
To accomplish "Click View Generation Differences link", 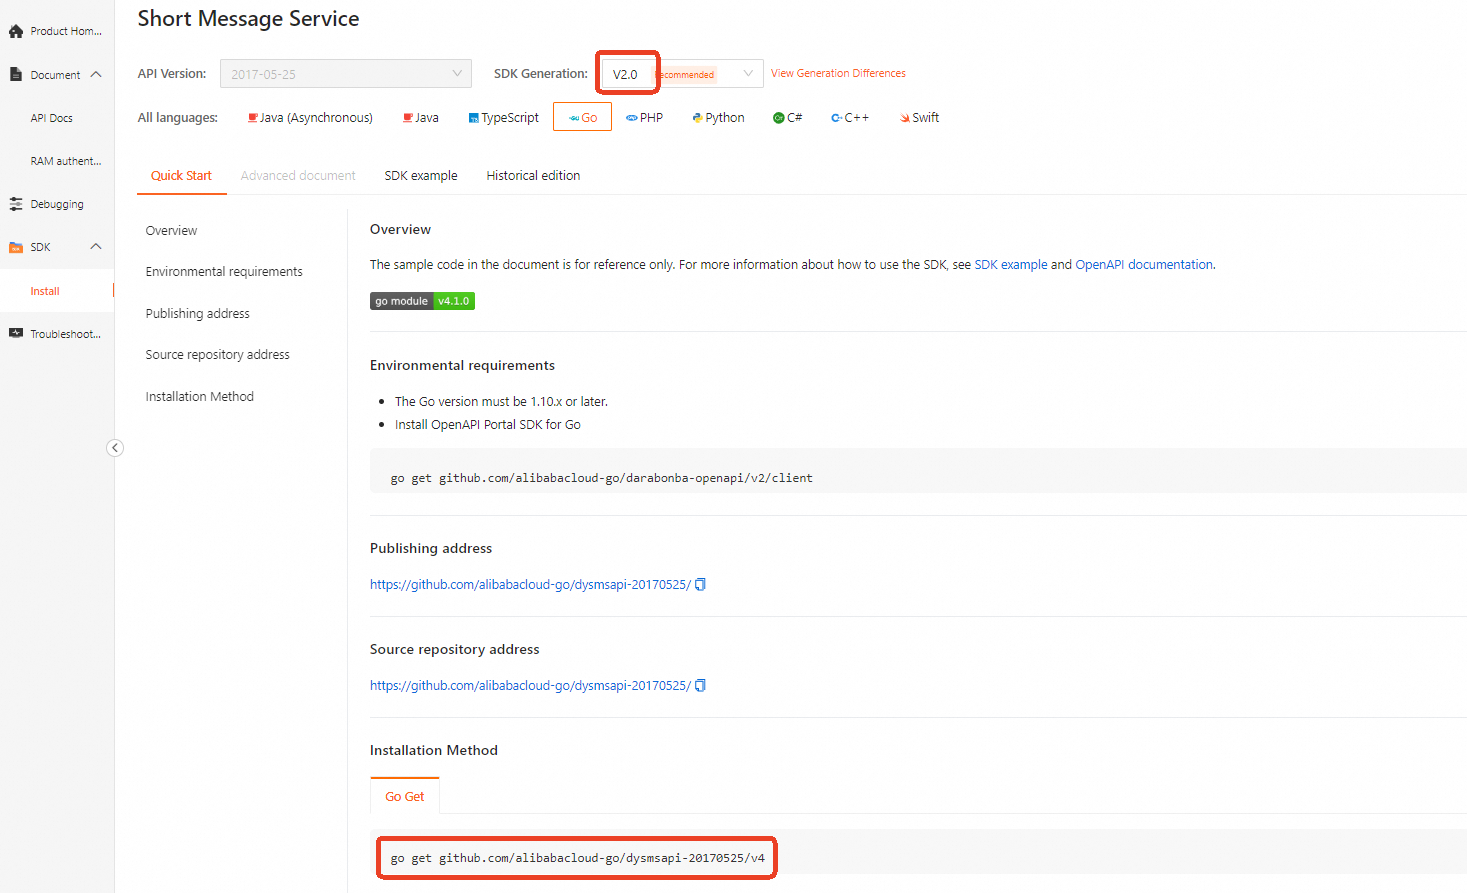I will coord(838,73).
